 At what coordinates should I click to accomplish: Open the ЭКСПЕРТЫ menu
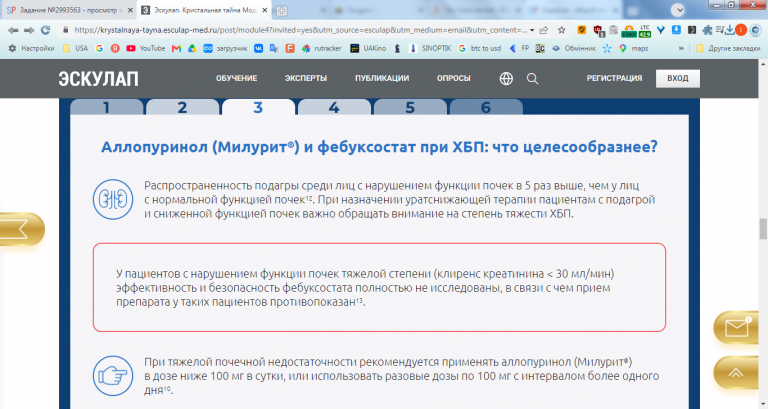pyautogui.click(x=306, y=78)
